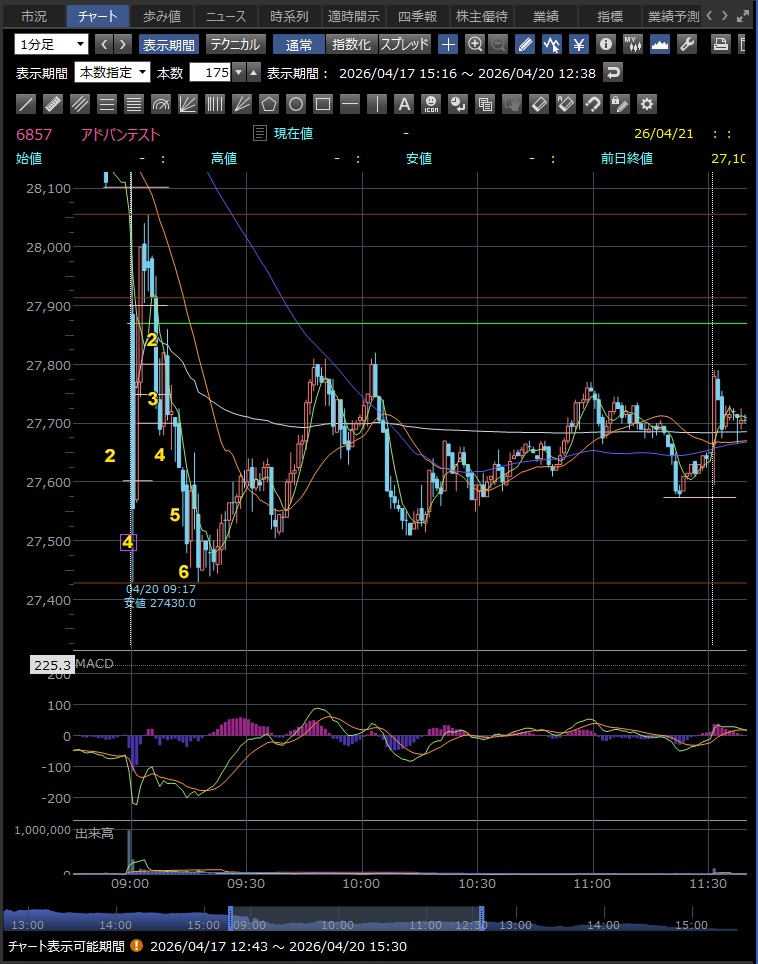Click the print chart icon
Image resolution: width=758 pixels, height=964 pixels.
tap(720, 44)
